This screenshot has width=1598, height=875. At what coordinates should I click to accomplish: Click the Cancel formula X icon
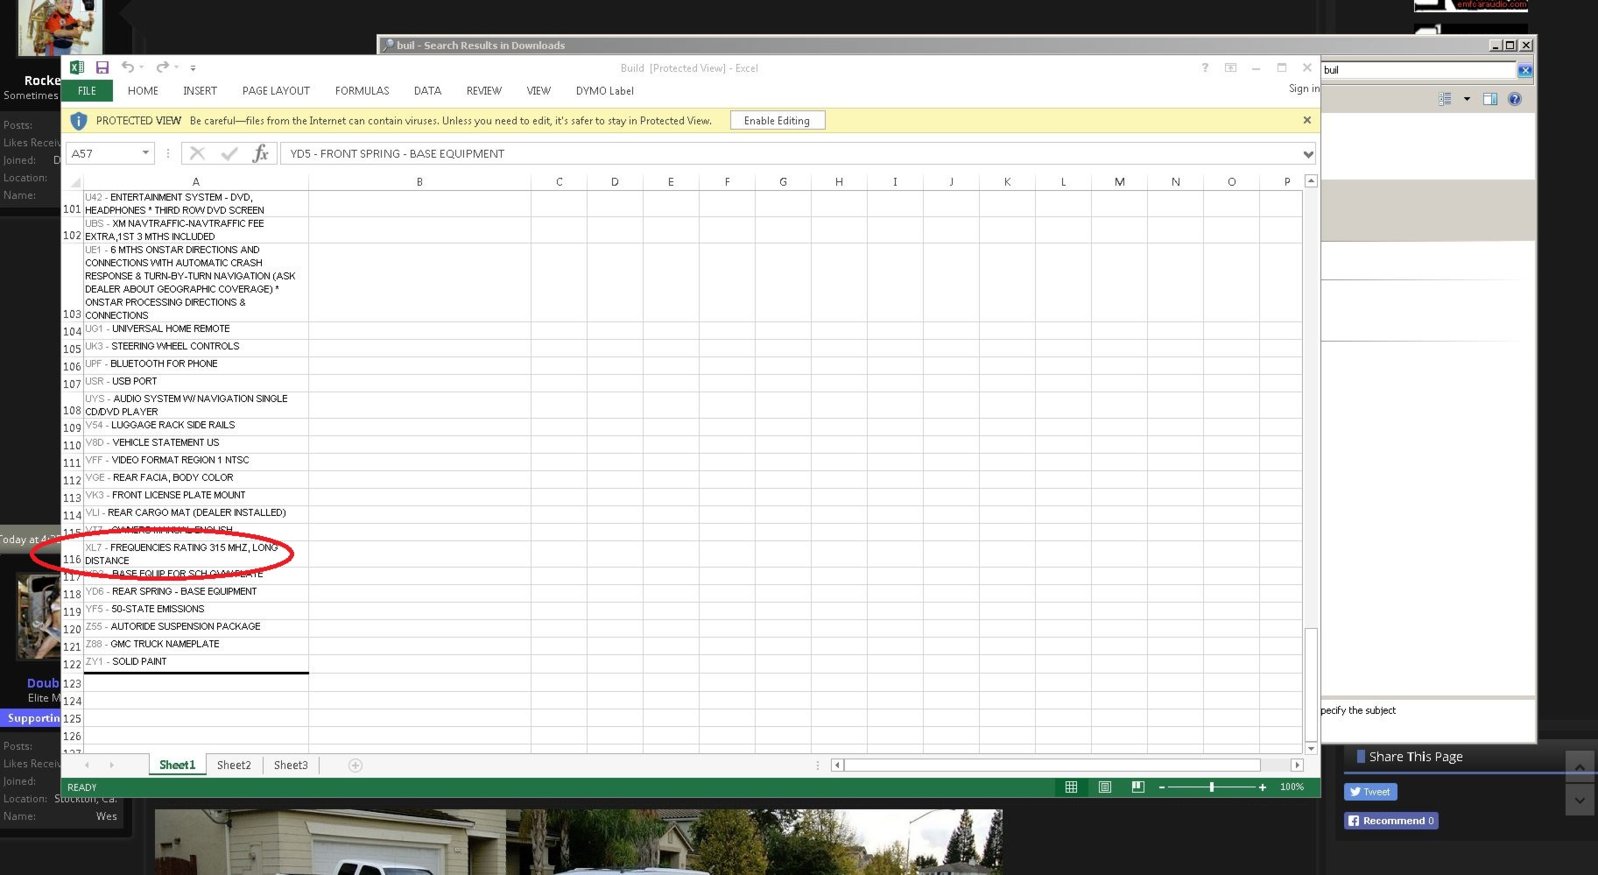click(197, 153)
